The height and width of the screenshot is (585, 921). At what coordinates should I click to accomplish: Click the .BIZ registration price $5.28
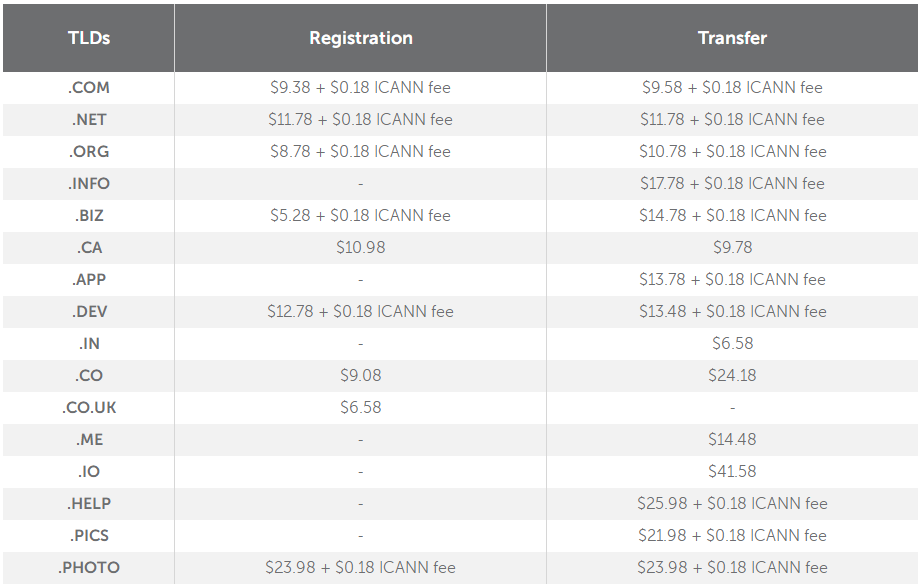(x=360, y=215)
